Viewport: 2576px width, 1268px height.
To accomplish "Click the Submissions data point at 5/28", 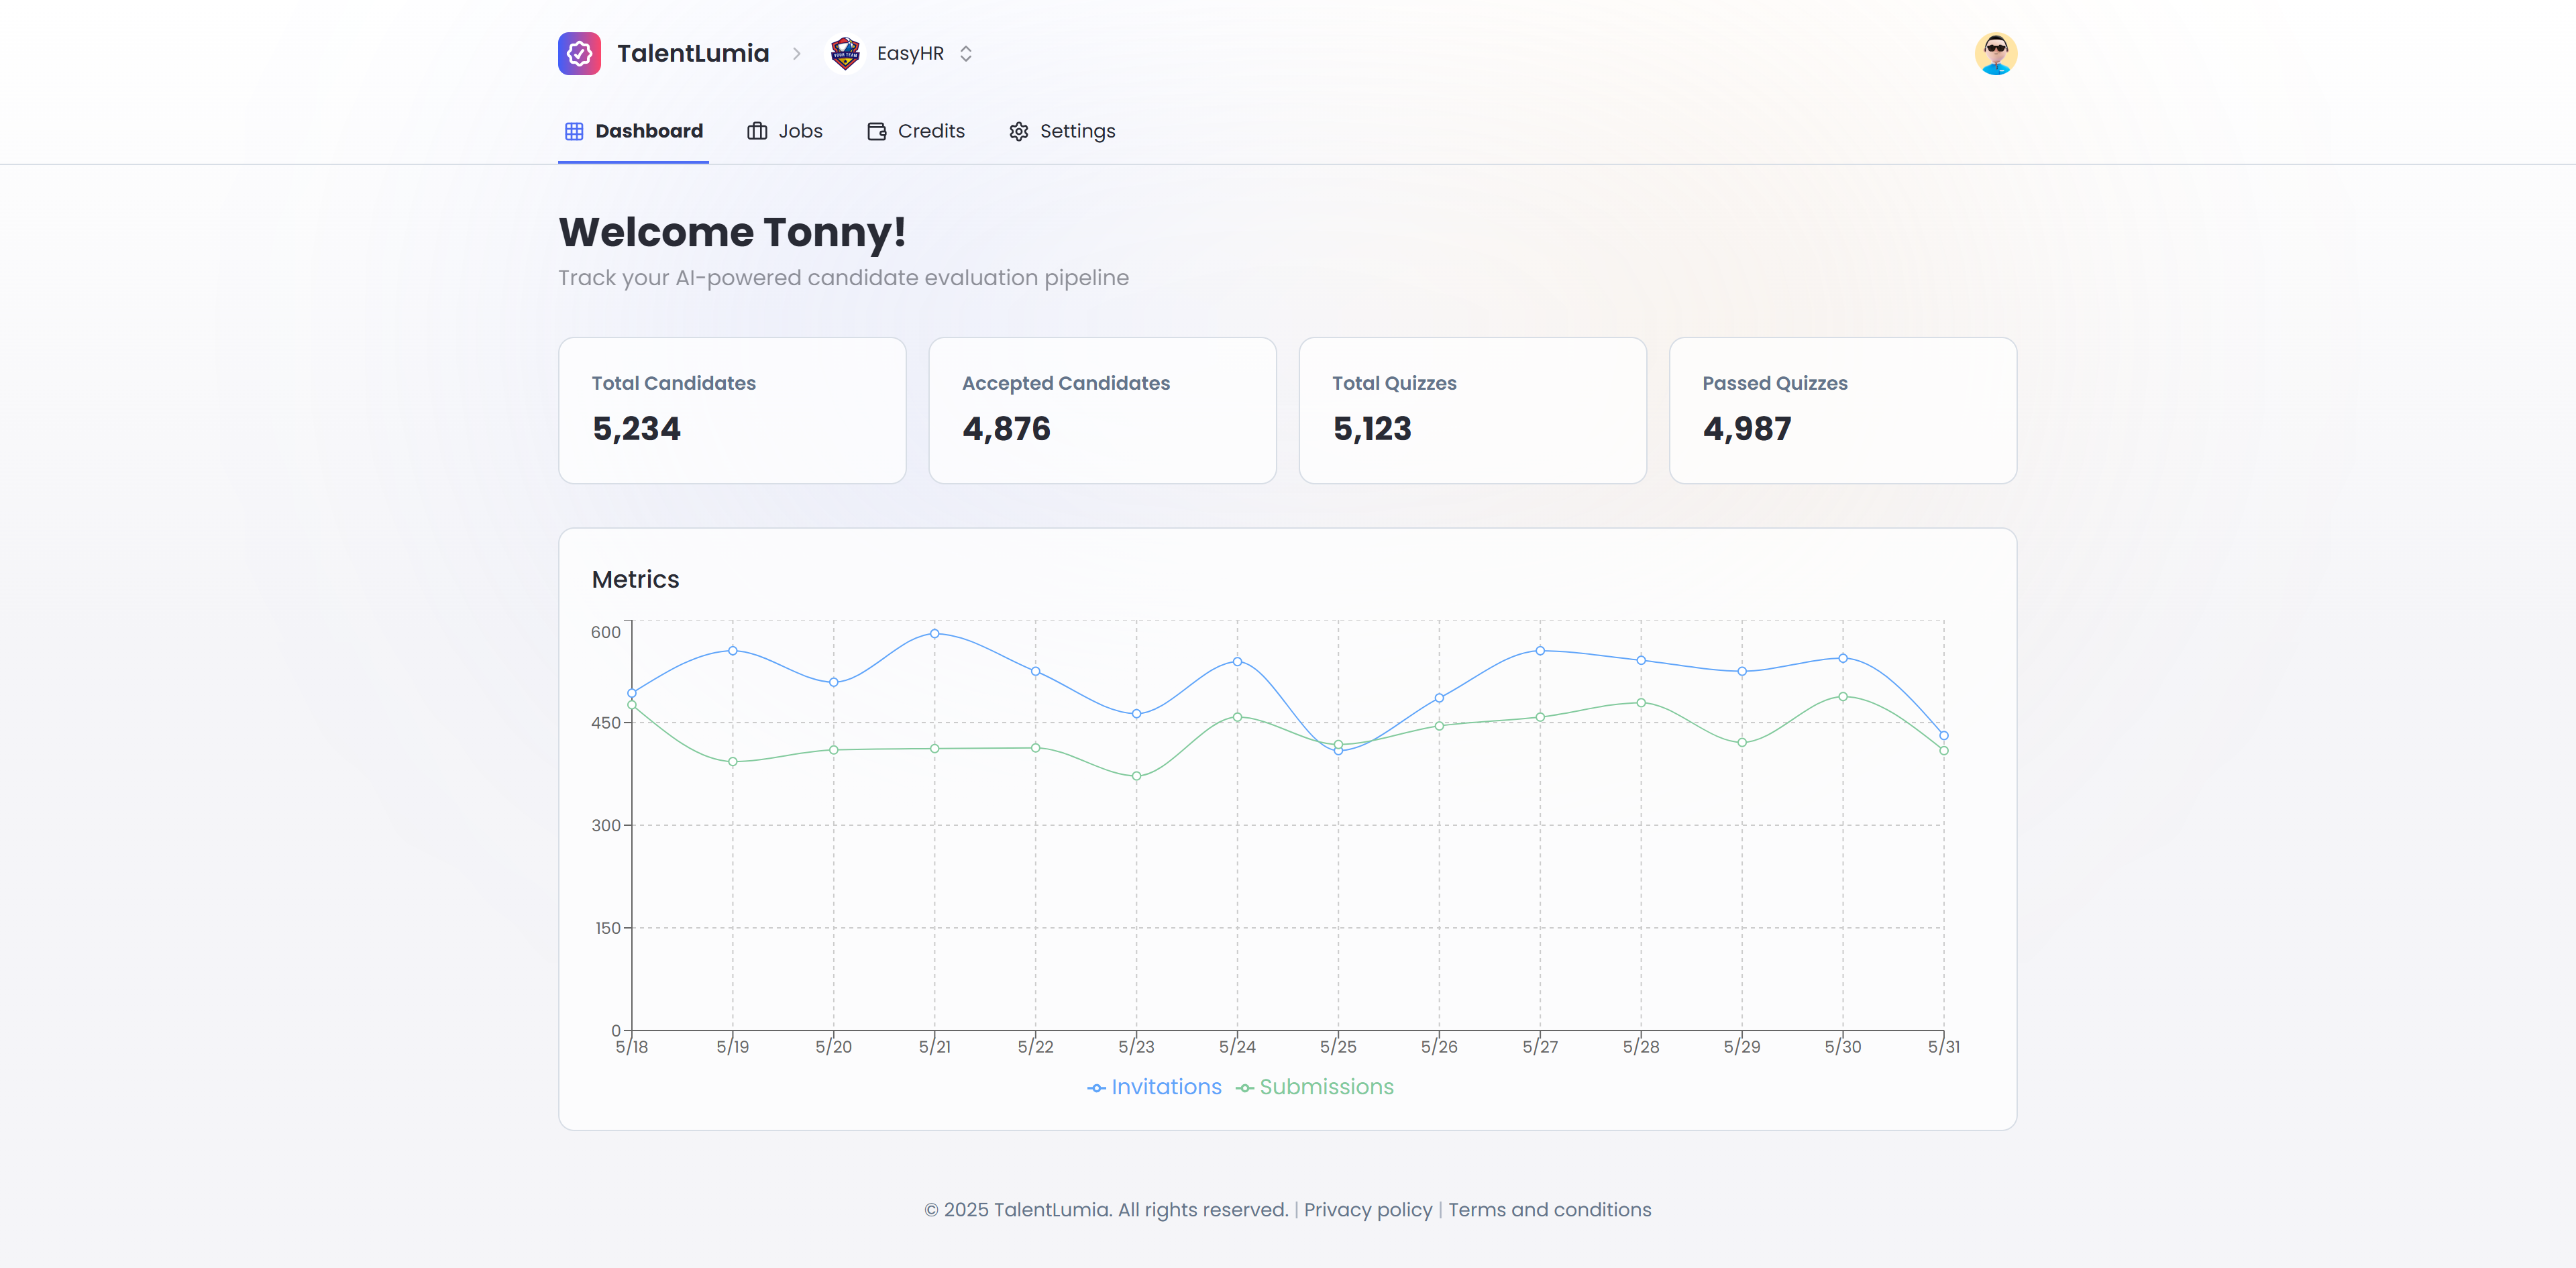I will click(1641, 703).
